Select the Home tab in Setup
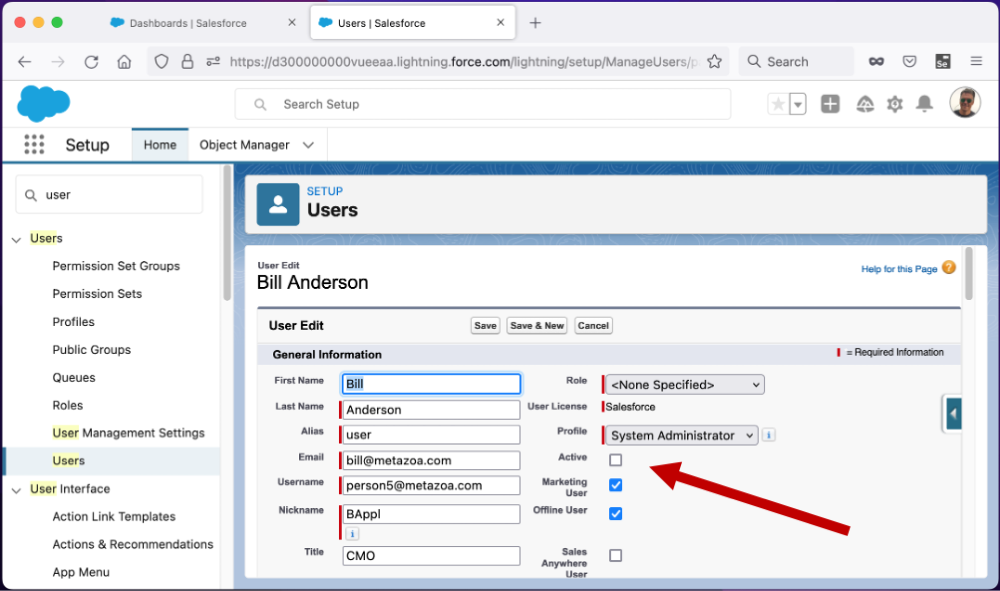 pyautogui.click(x=160, y=144)
